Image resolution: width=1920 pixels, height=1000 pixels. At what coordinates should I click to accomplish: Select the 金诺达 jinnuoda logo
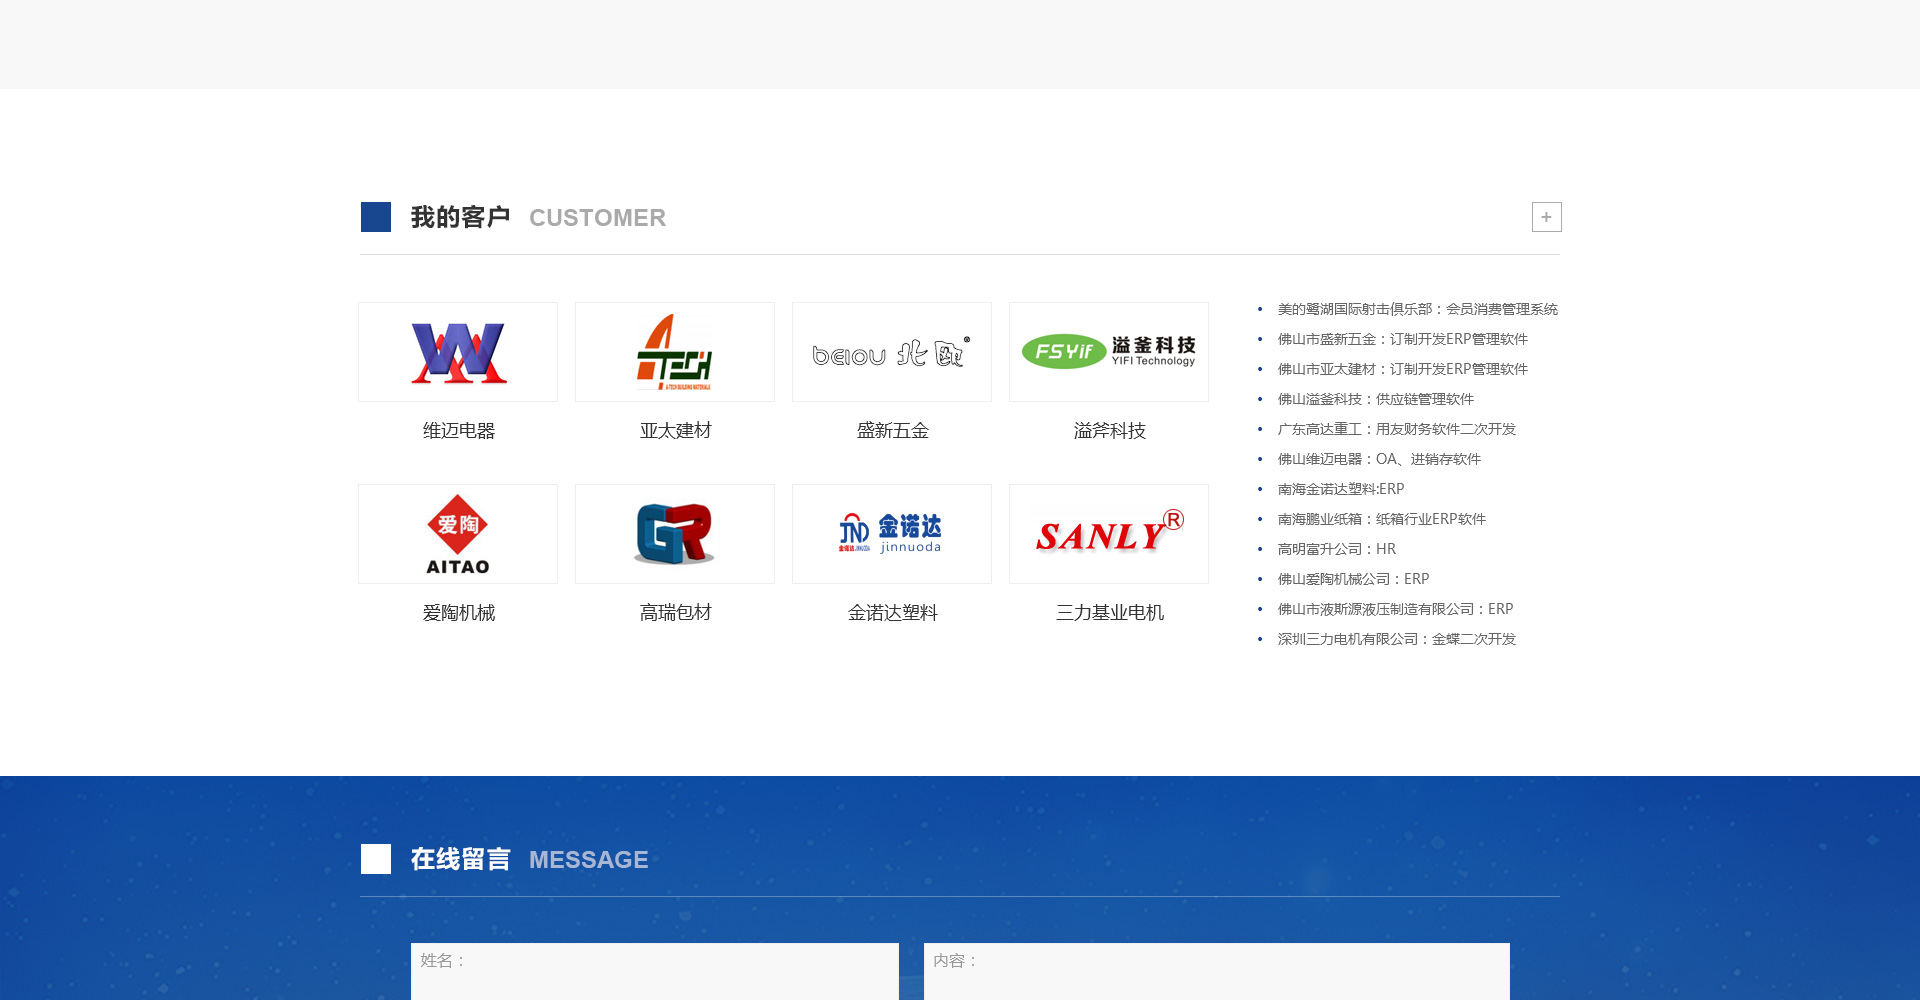coord(892,534)
